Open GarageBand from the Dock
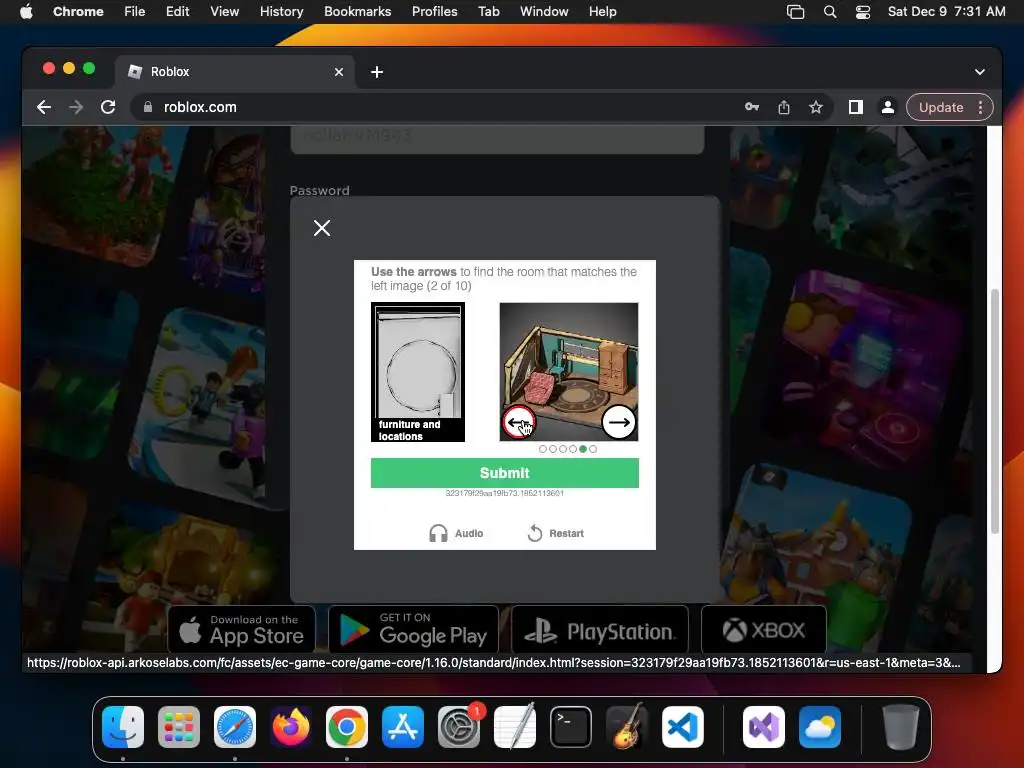Viewport: 1024px width, 768px height. (x=627, y=727)
